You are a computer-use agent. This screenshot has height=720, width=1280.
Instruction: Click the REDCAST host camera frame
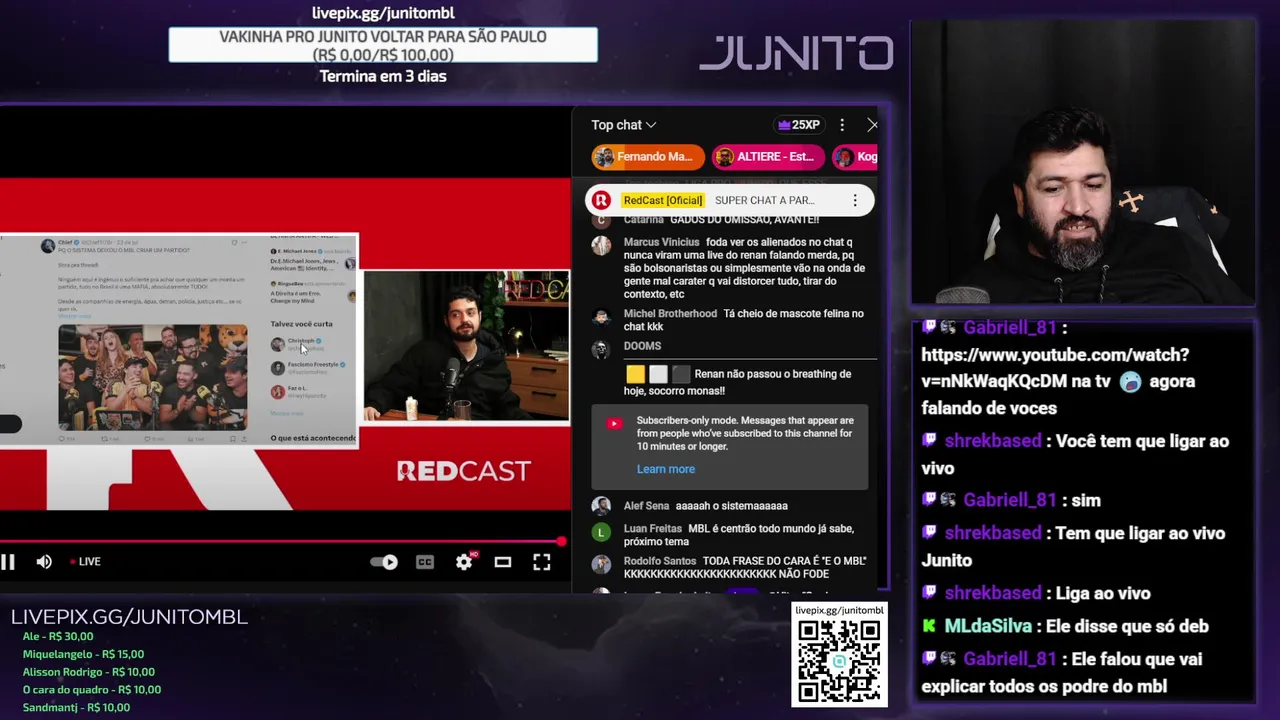click(x=466, y=346)
